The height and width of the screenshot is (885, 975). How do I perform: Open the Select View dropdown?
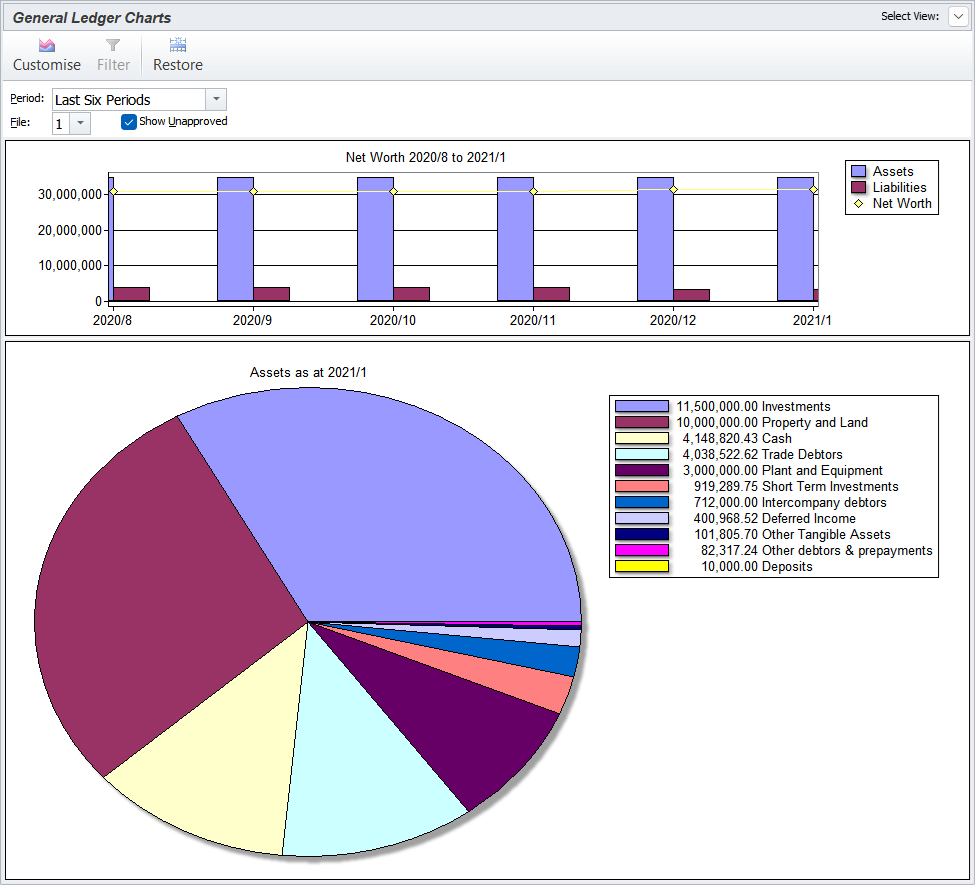pos(957,16)
